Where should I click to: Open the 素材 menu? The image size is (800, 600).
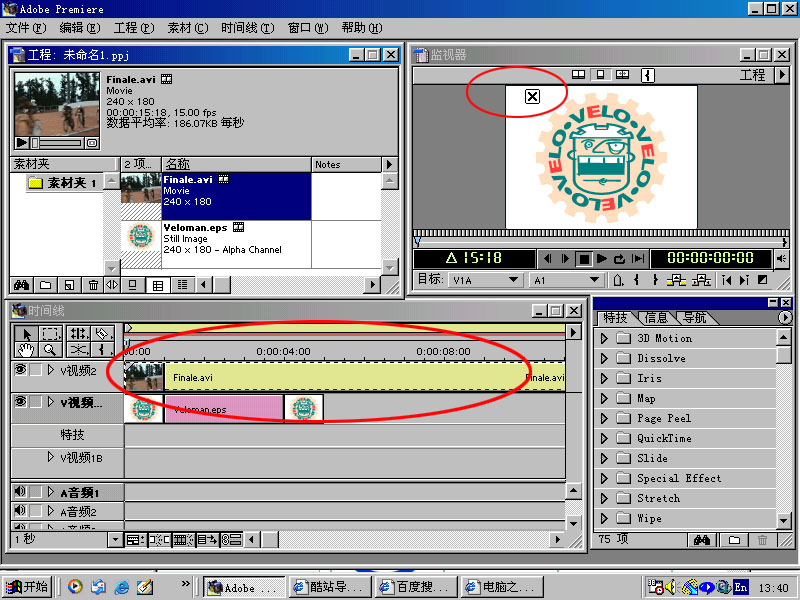pos(188,28)
